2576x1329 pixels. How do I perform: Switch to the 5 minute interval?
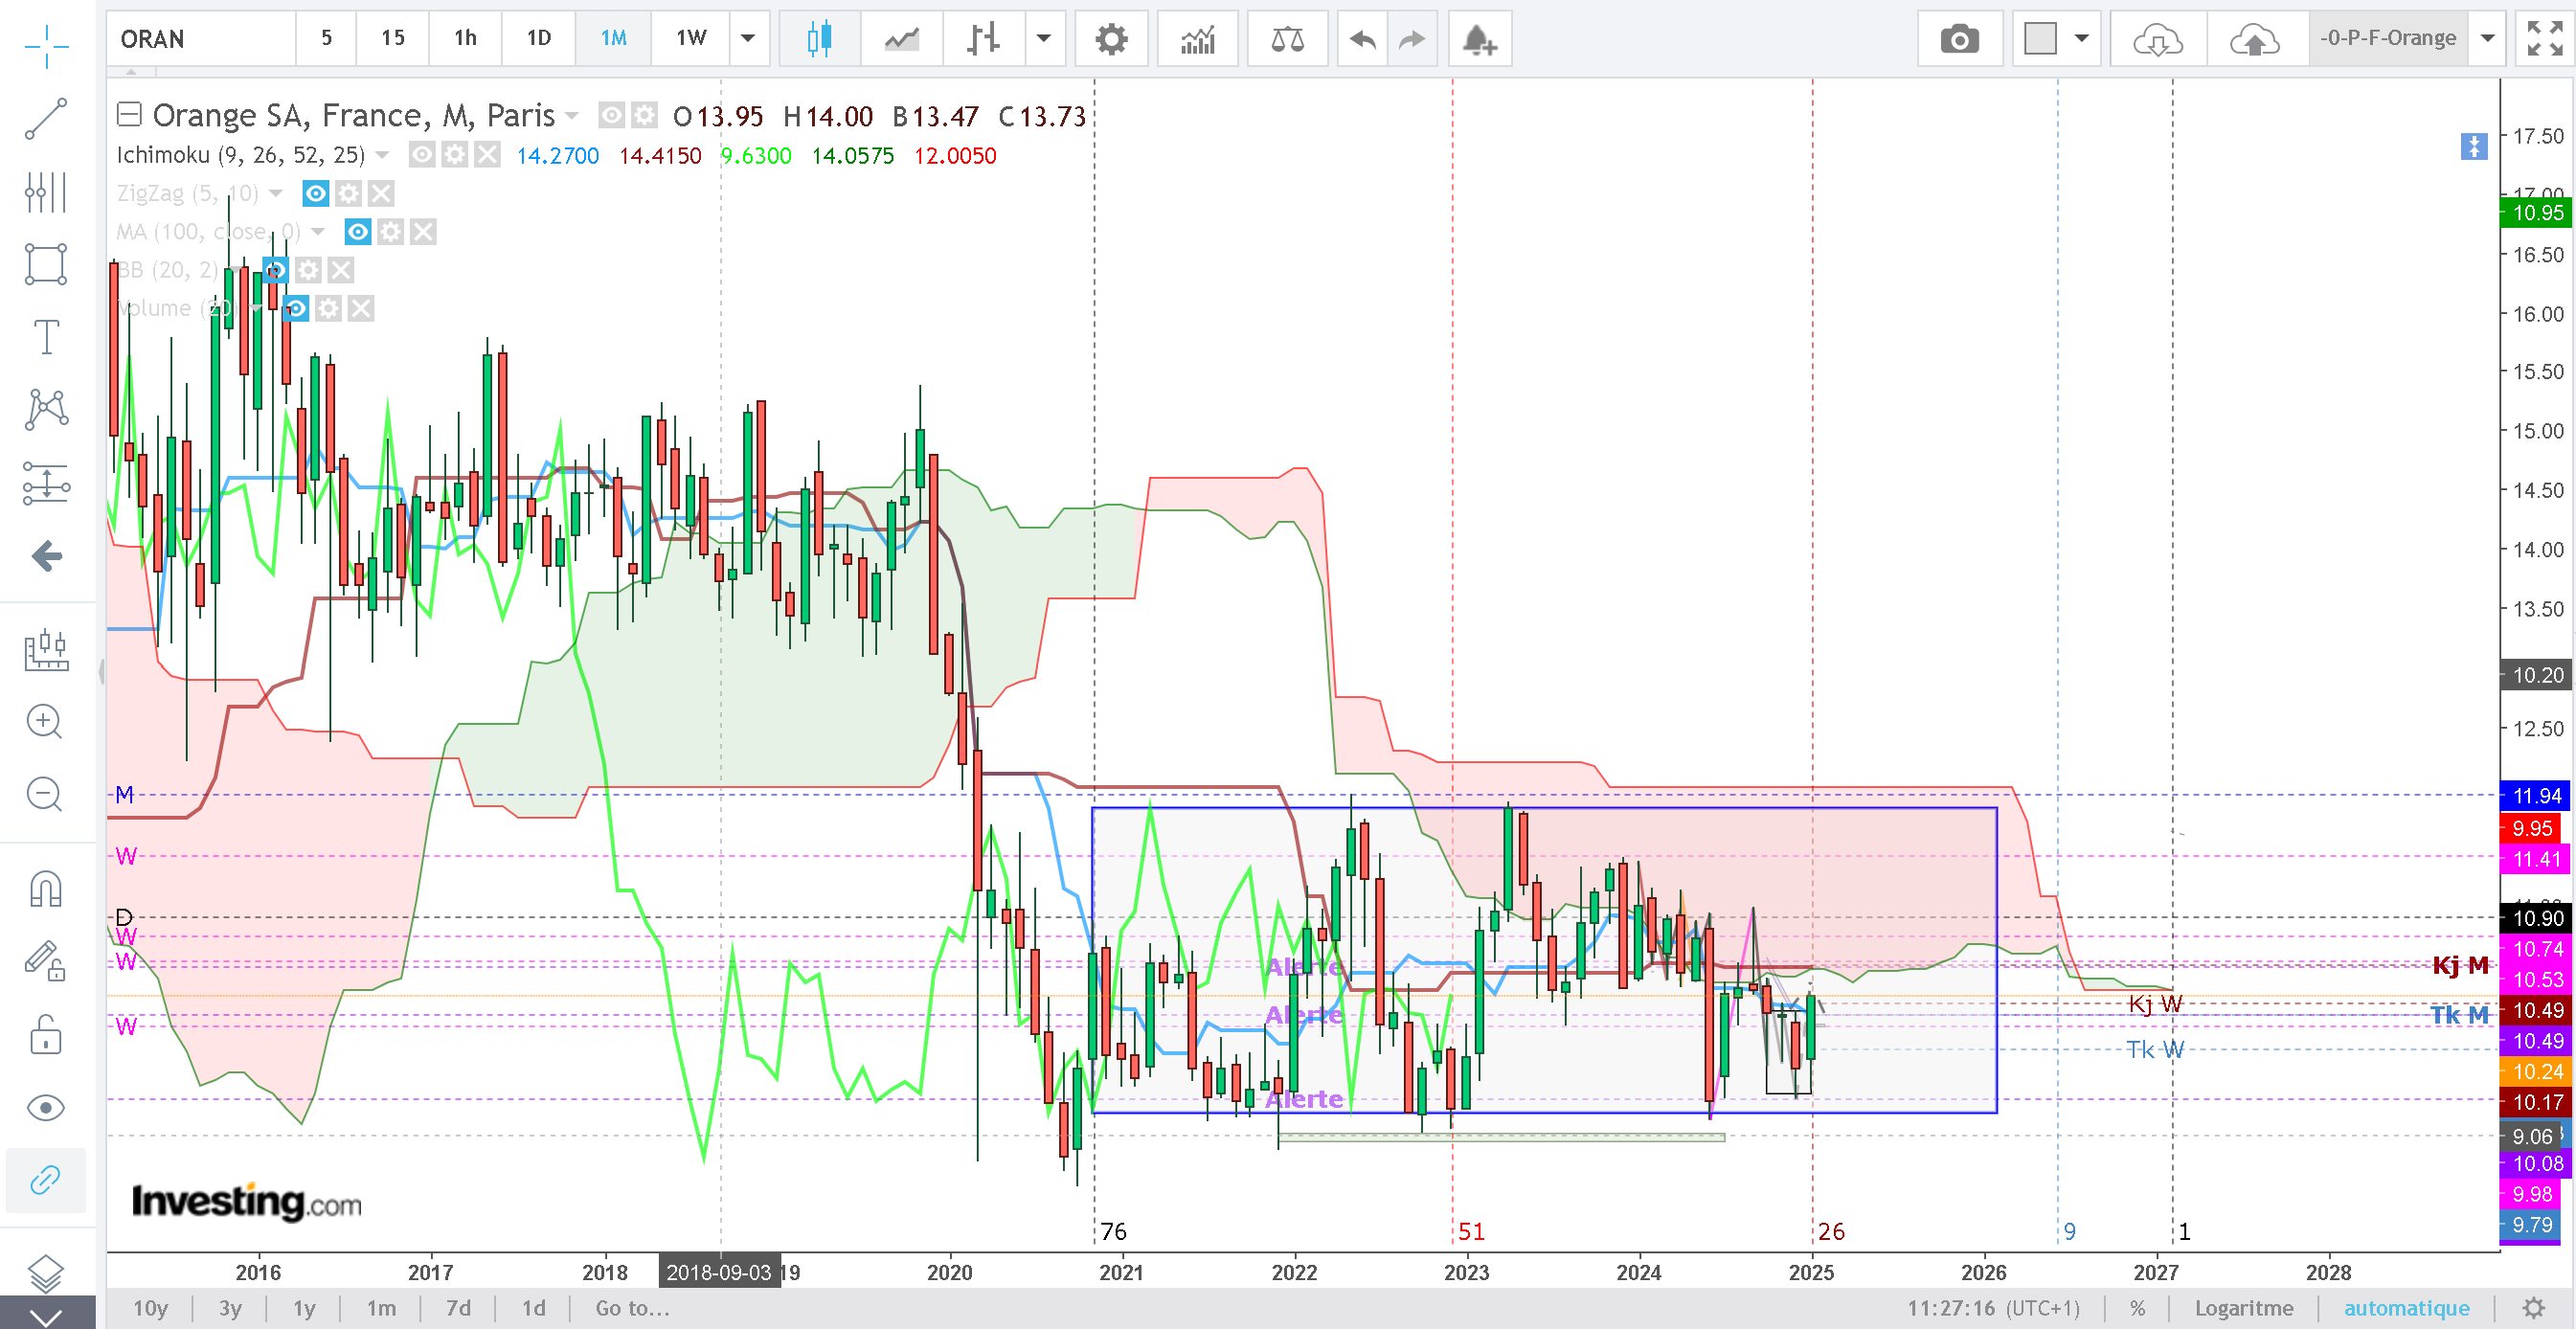[326, 39]
